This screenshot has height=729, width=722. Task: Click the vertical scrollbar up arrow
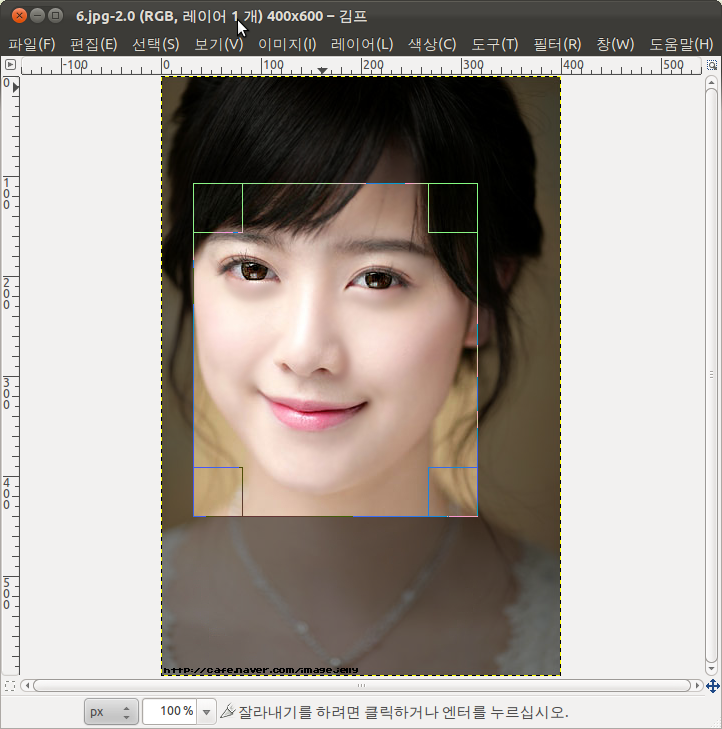(x=711, y=82)
